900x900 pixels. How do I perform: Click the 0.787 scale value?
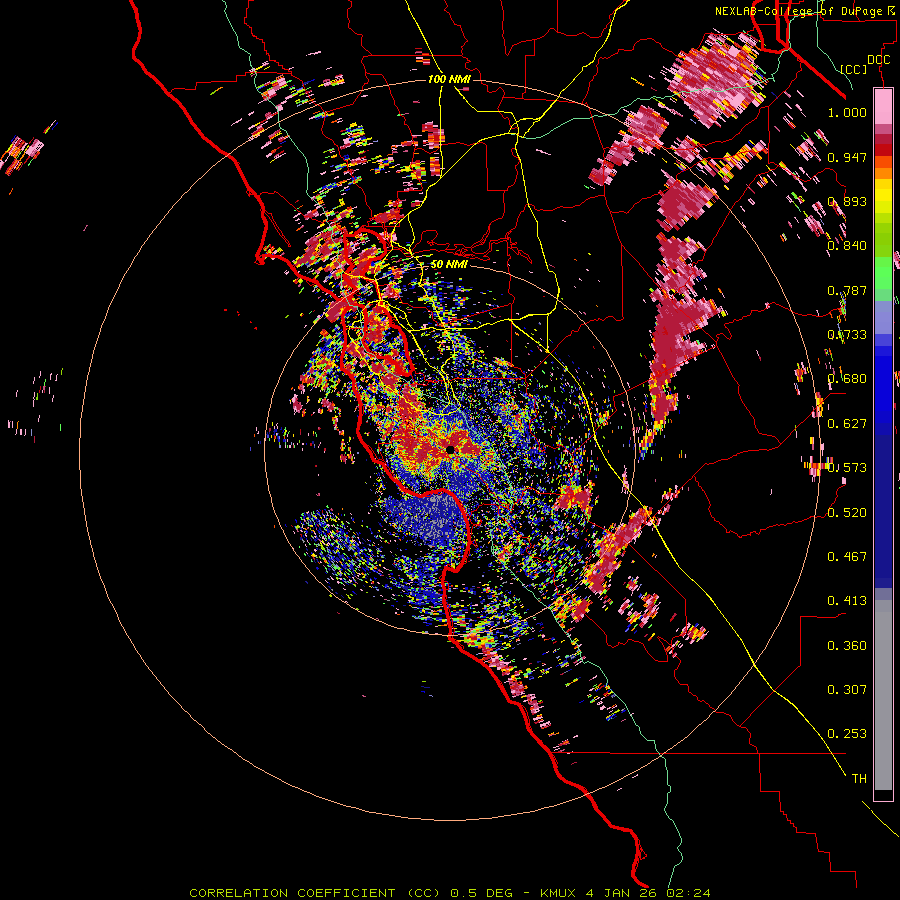pos(847,290)
